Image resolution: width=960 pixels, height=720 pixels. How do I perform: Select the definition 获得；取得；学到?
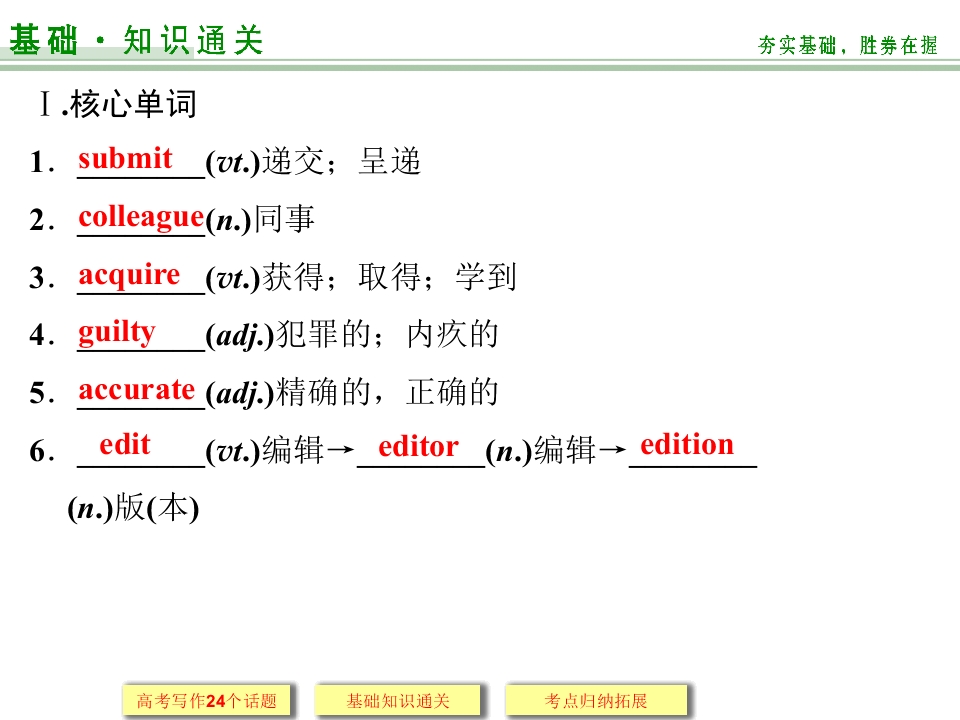390,277
